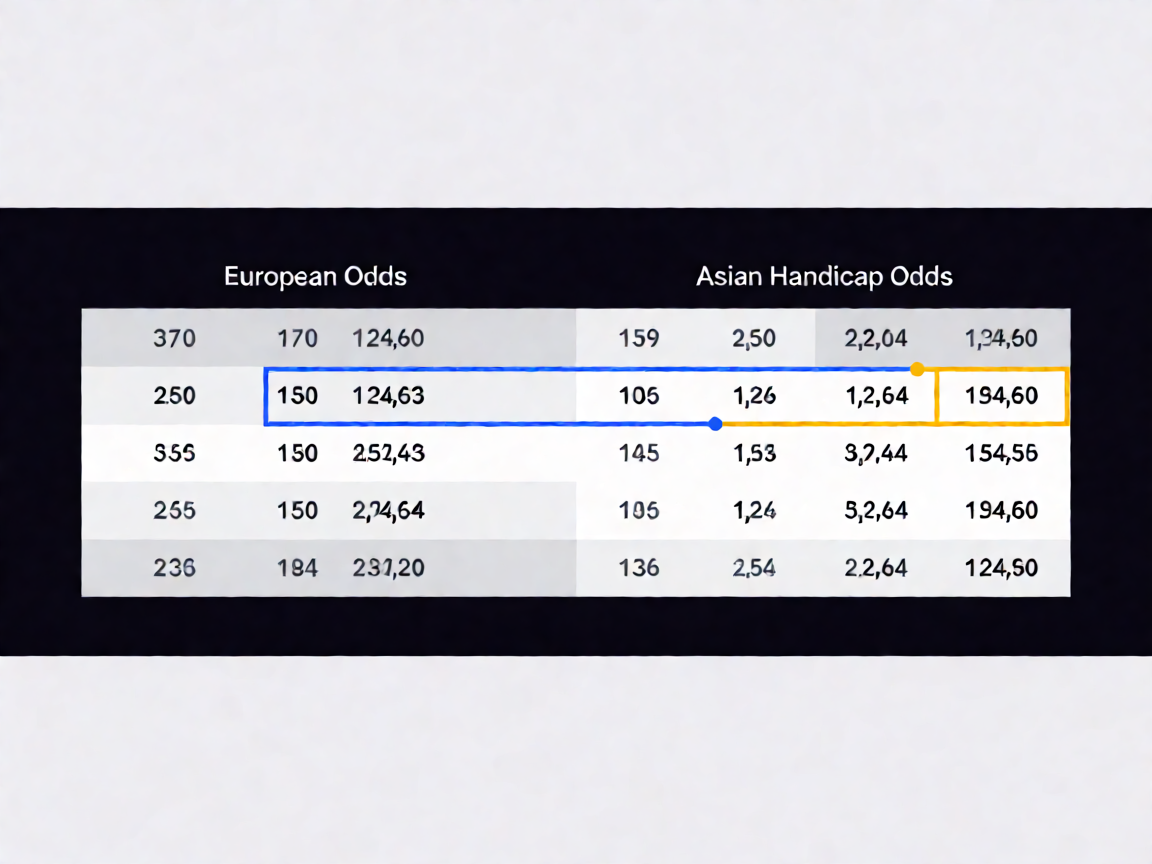Click cell 250 left of blue selection
This screenshot has width=1152, height=864.
point(174,396)
